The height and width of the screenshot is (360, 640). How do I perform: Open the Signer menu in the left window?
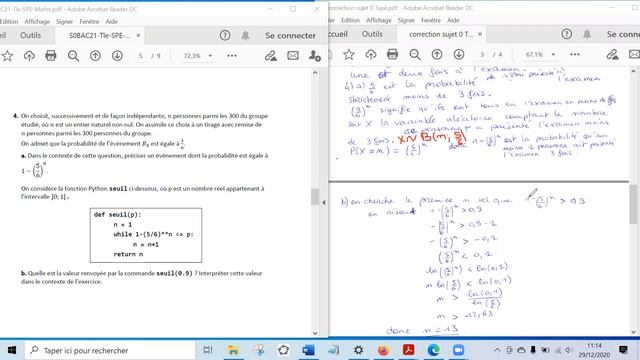point(64,22)
